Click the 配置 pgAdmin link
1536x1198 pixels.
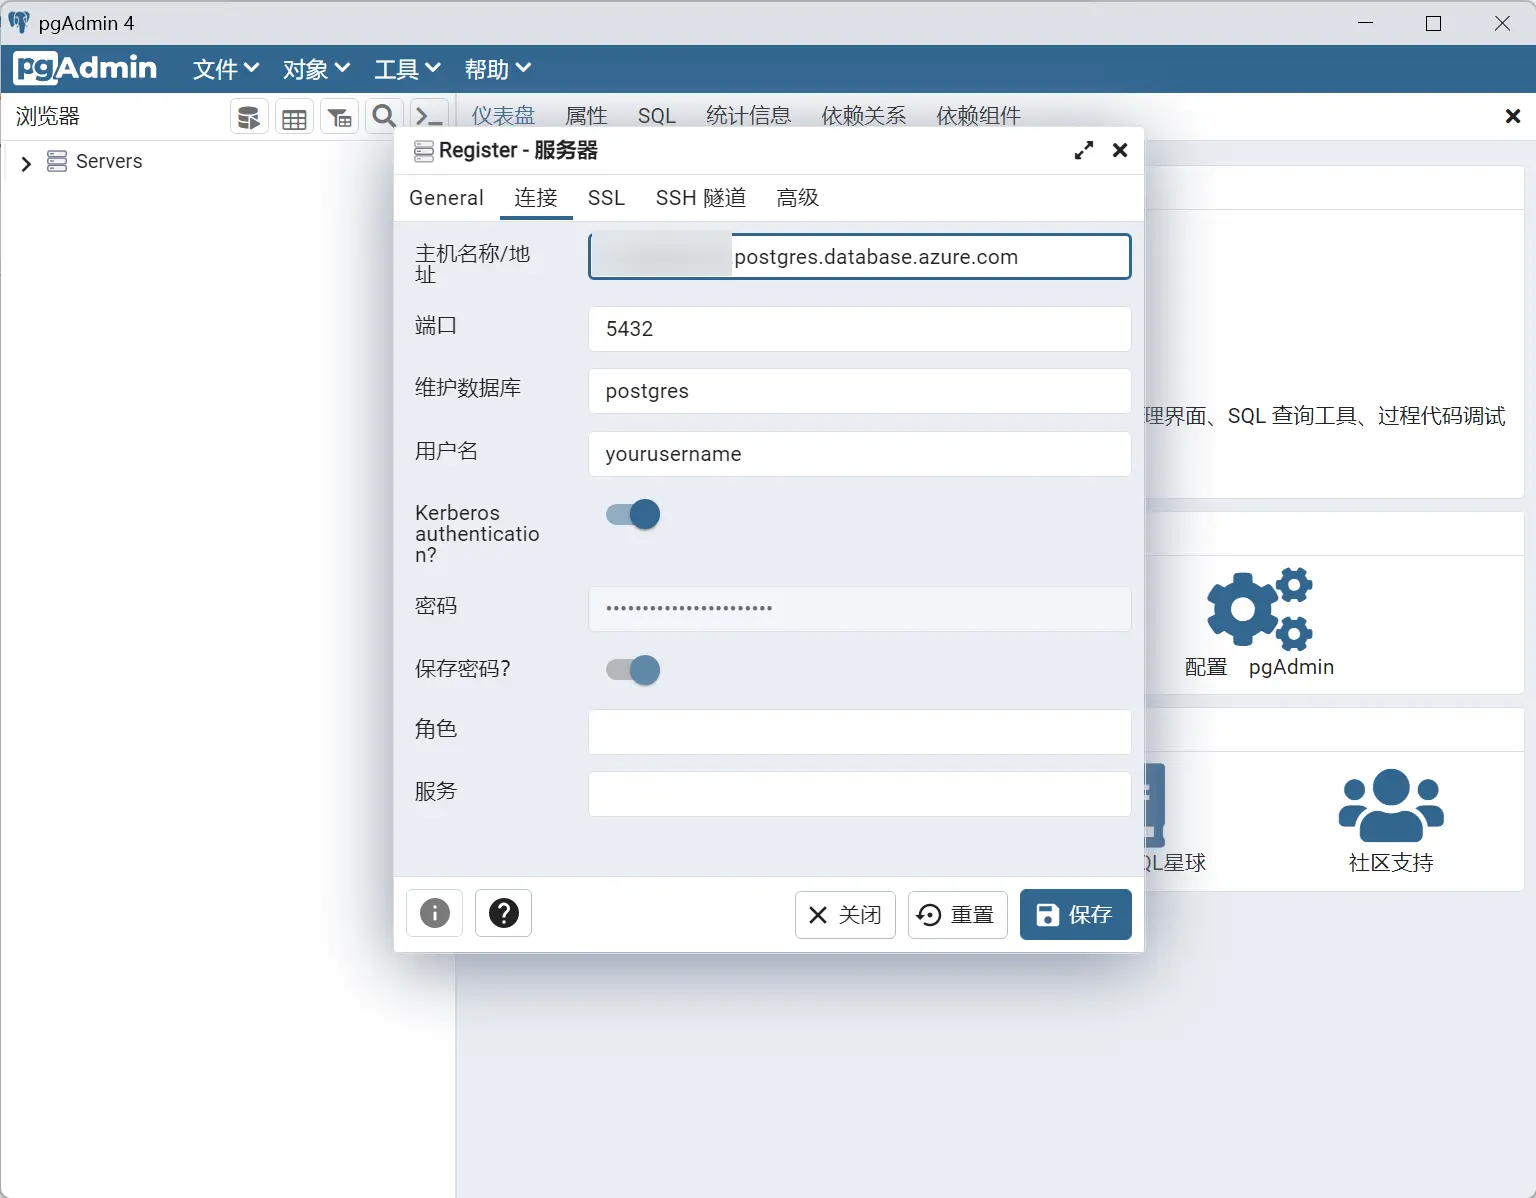click(x=1259, y=667)
